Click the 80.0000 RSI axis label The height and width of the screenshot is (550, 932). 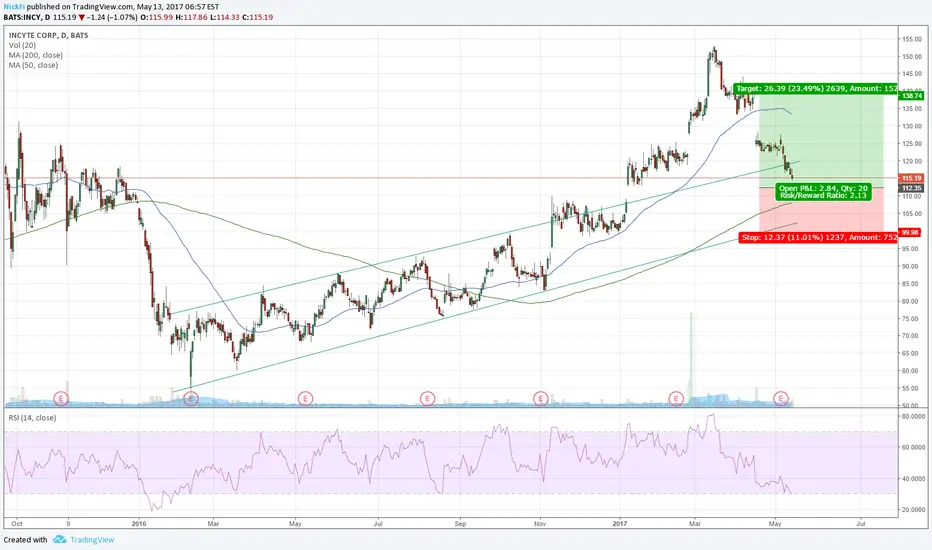click(x=913, y=417)
